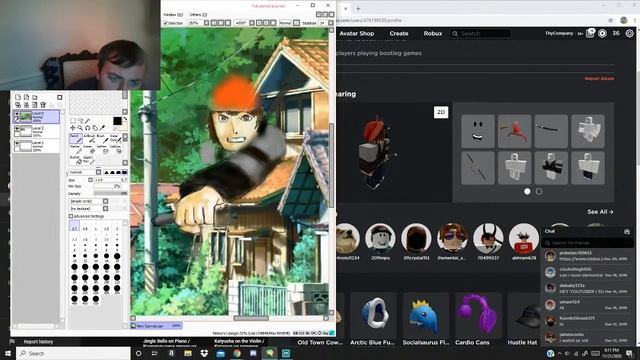Click the Report Abuse link

[599, 78]
